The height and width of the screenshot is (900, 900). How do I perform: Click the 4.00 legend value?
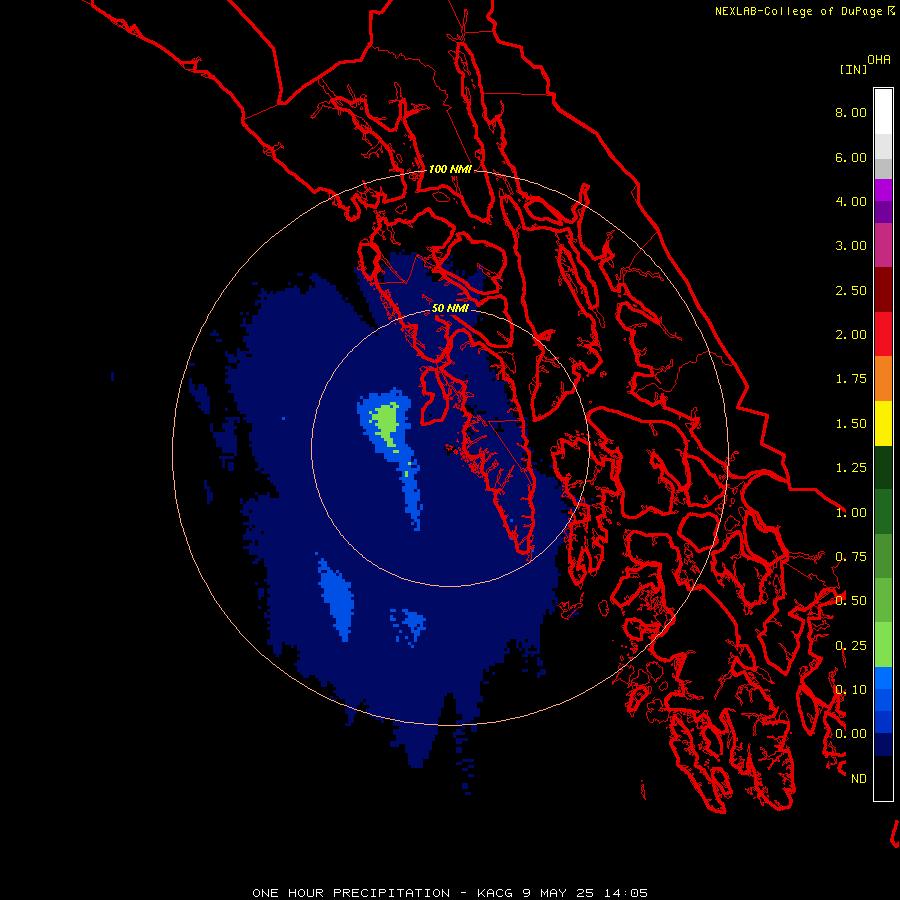[x=851, y=201]
